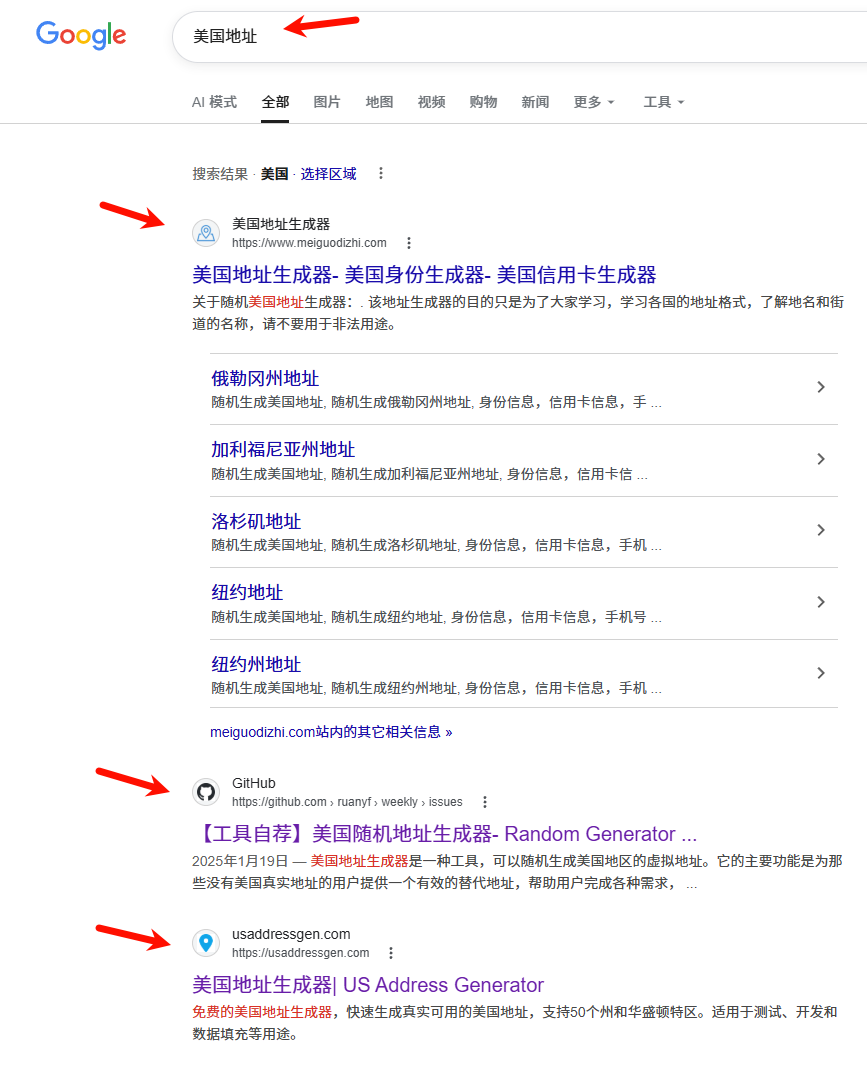The width and height of the screenshot is (867, 1069).
Task: Click the search box containing 美国地址
Action: 519,37
